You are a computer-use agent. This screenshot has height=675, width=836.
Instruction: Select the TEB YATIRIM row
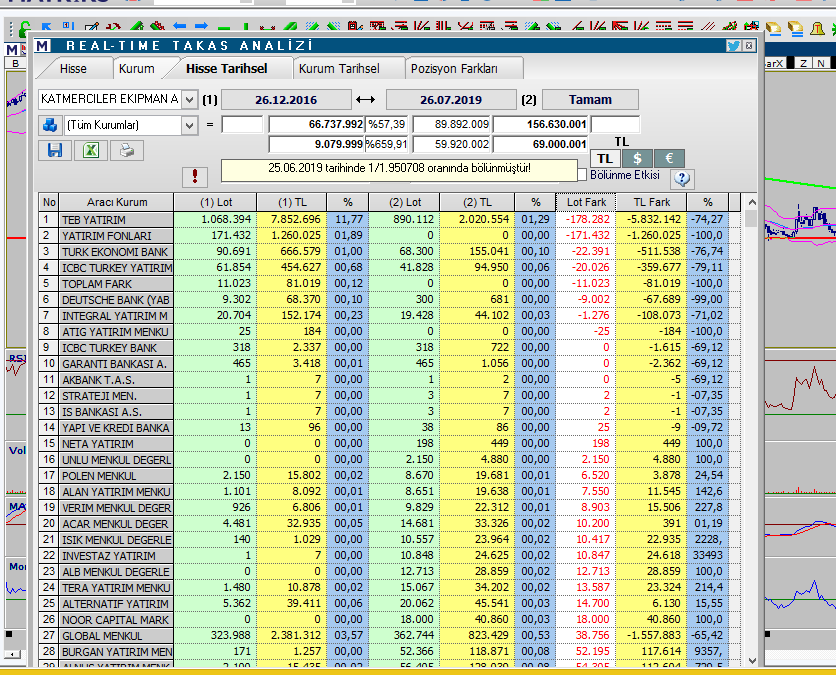389,220
